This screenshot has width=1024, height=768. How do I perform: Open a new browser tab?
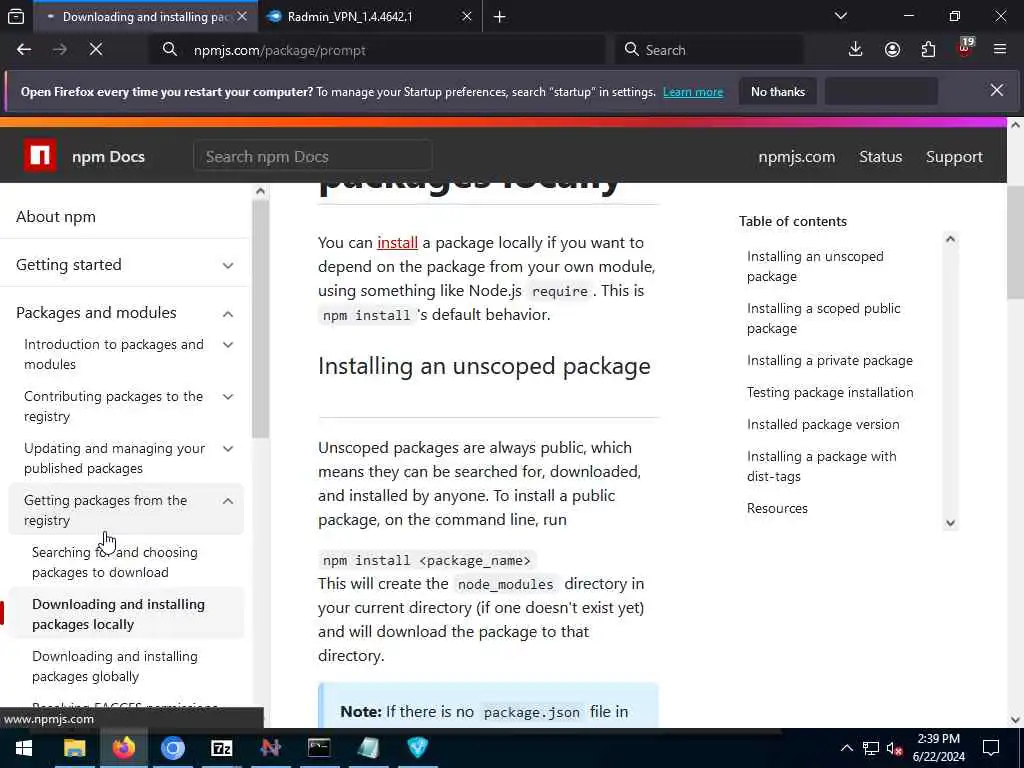(x=500, y=17)
